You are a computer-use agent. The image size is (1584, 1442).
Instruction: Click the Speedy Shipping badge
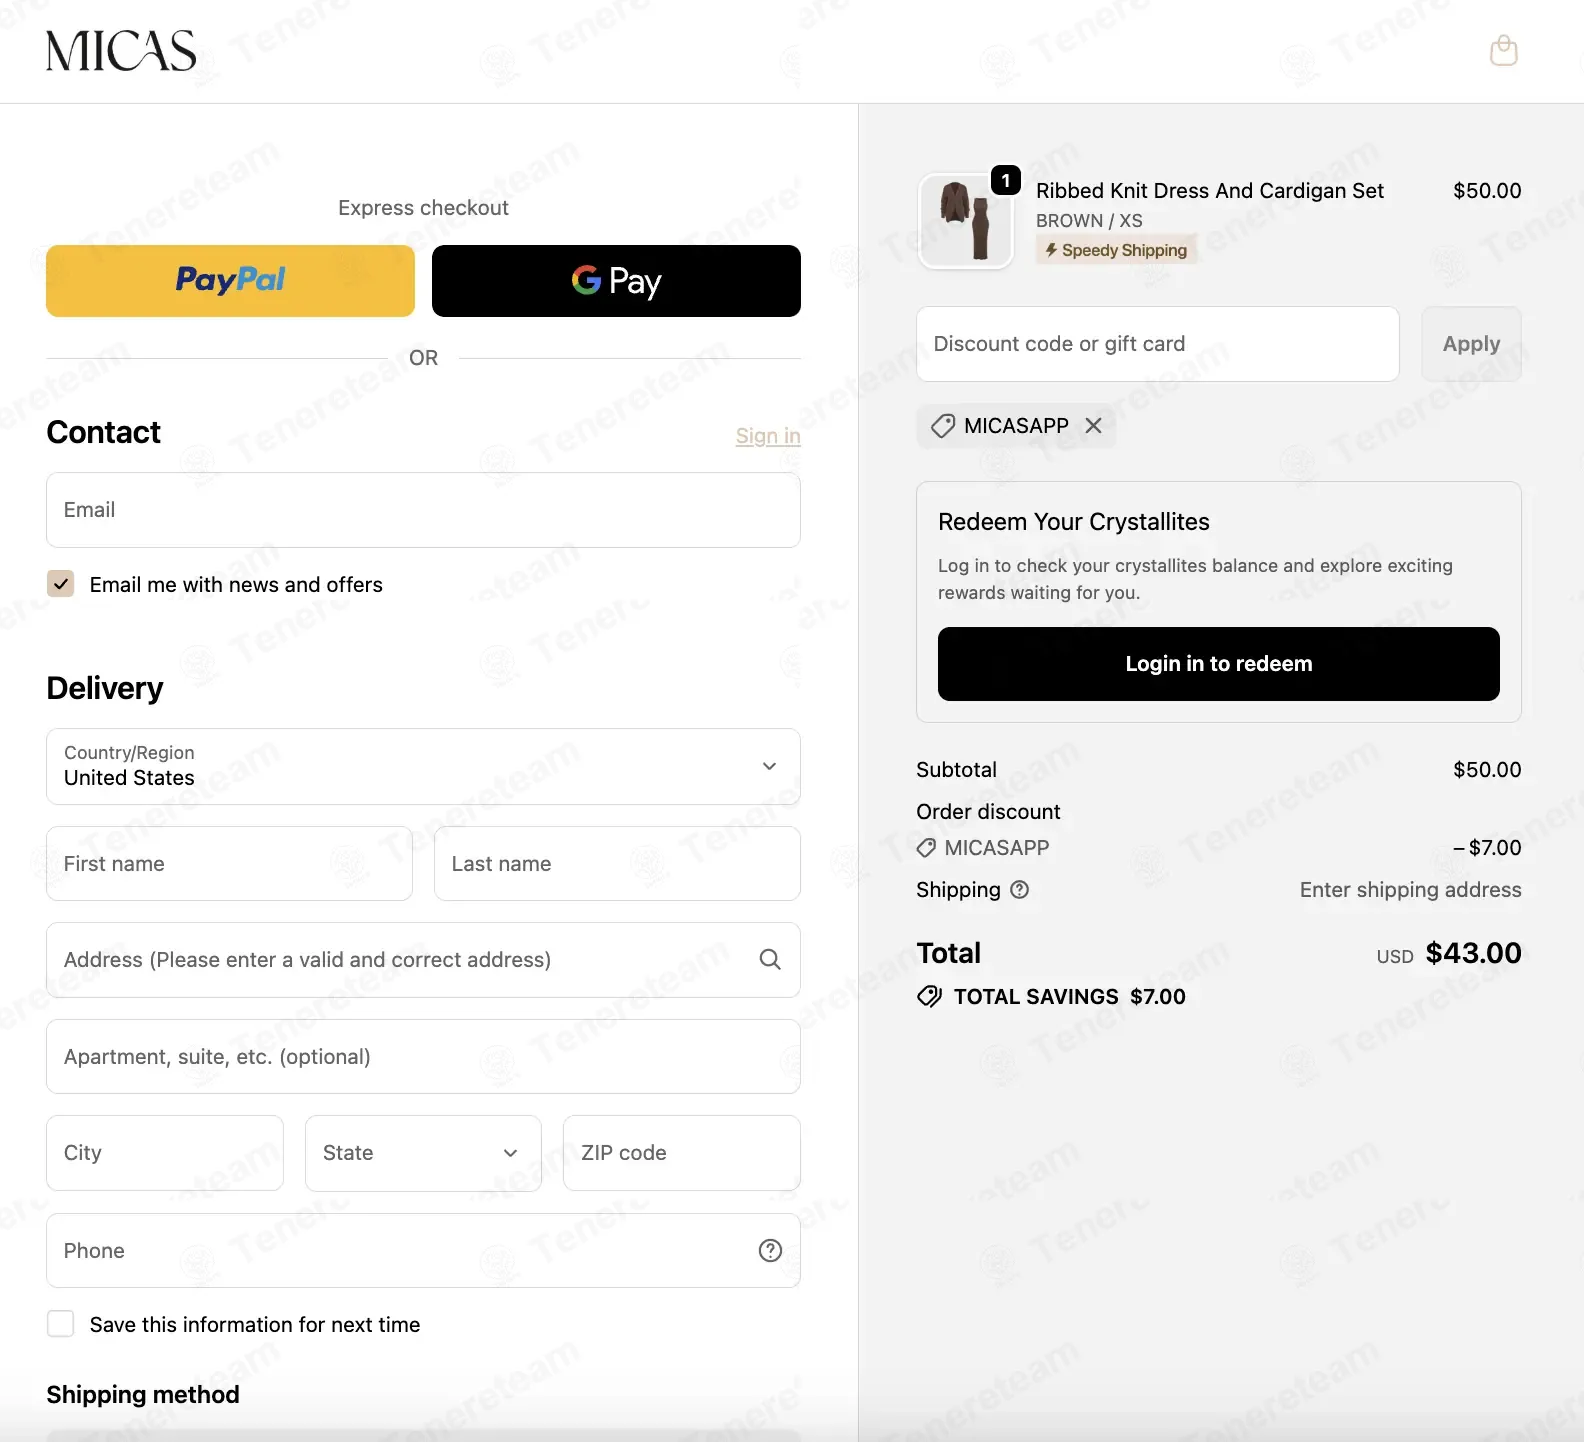coord(1115,250)
